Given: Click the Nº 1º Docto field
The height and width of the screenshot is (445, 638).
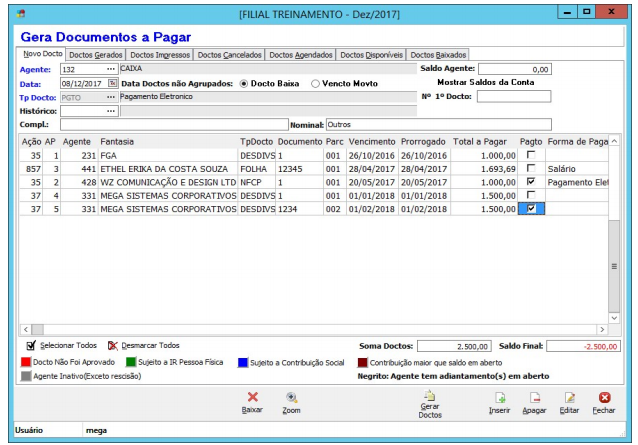Looking at the screenshot, I should pos(514,96).
